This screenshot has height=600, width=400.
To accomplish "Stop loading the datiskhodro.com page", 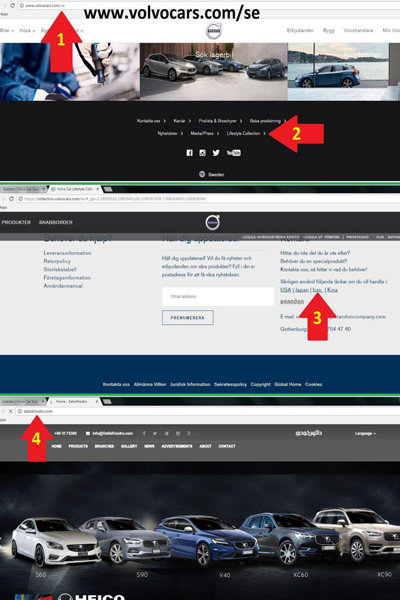I will [10, 411].
